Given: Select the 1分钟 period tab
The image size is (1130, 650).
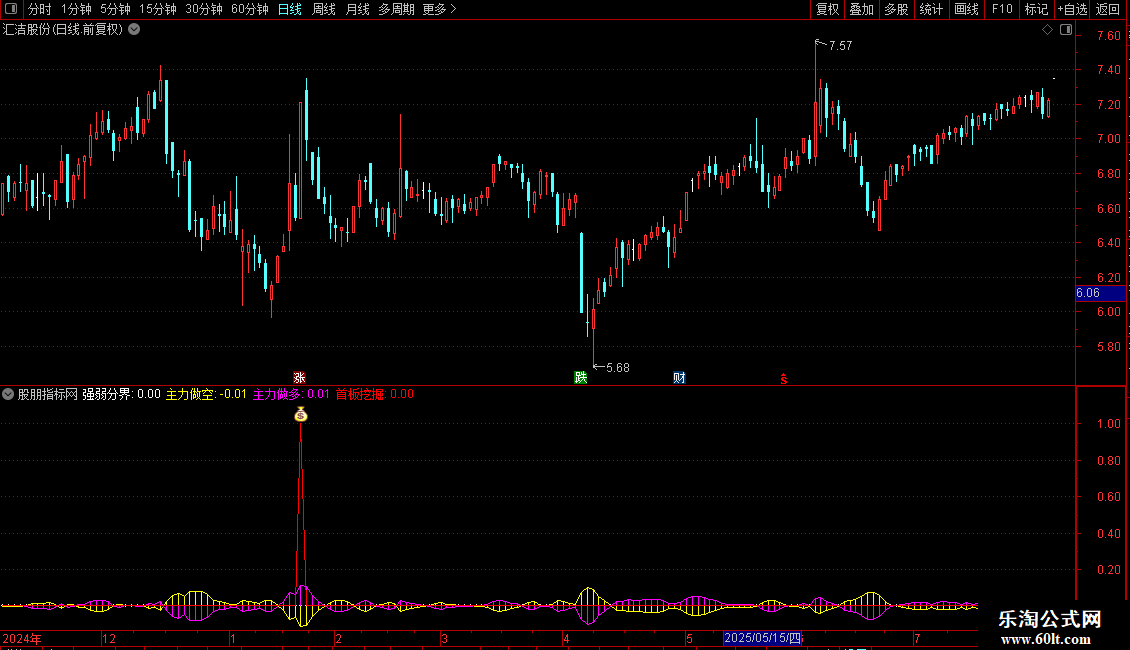Looking at the screenshot, I should point(76,9).
